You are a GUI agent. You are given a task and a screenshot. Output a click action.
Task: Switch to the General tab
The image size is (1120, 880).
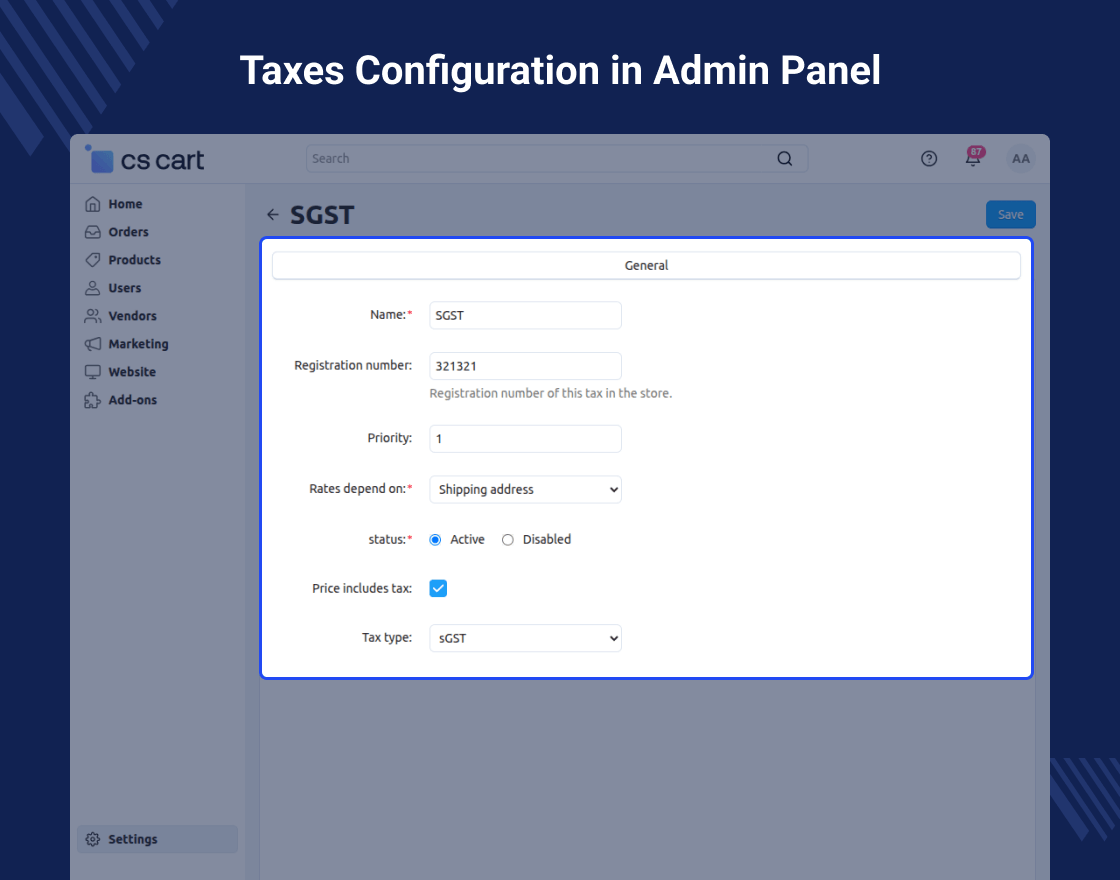tap(646, 265)
